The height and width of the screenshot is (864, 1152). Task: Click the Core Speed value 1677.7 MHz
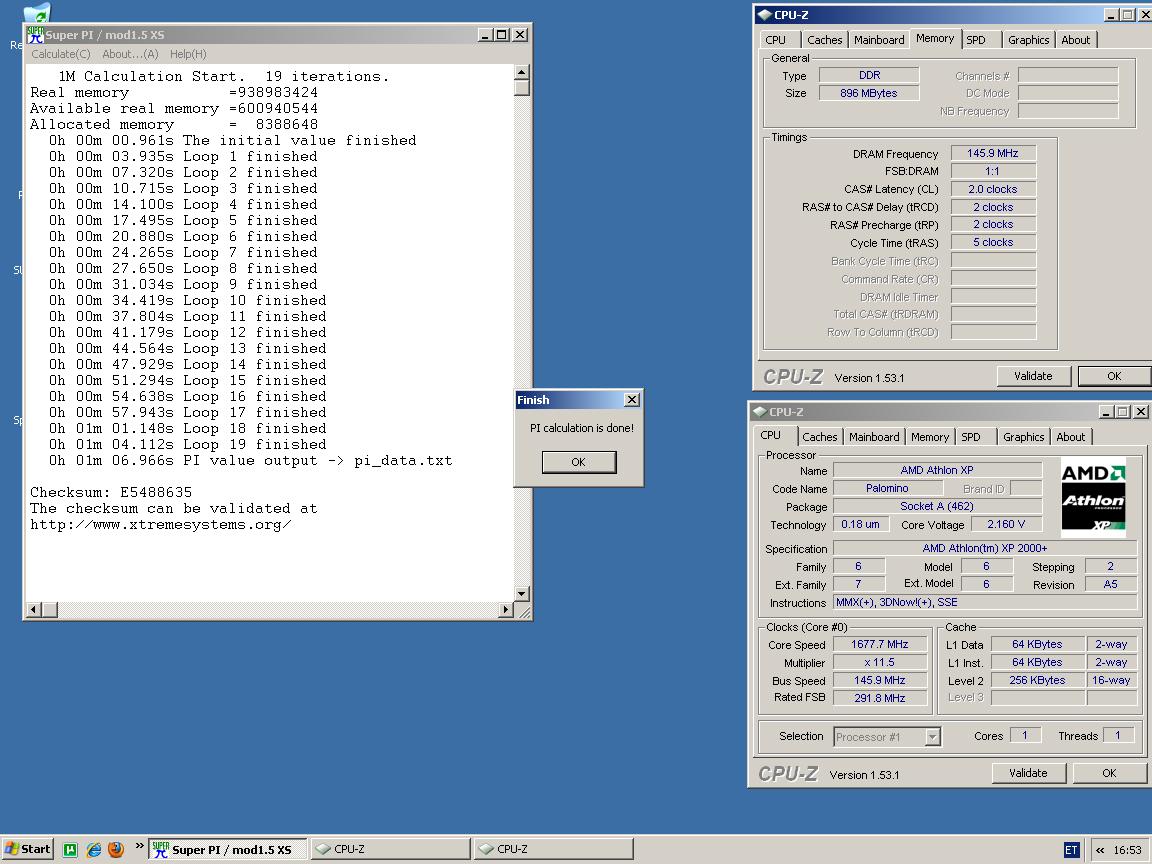pyautogui.click(x=879, y=644)
